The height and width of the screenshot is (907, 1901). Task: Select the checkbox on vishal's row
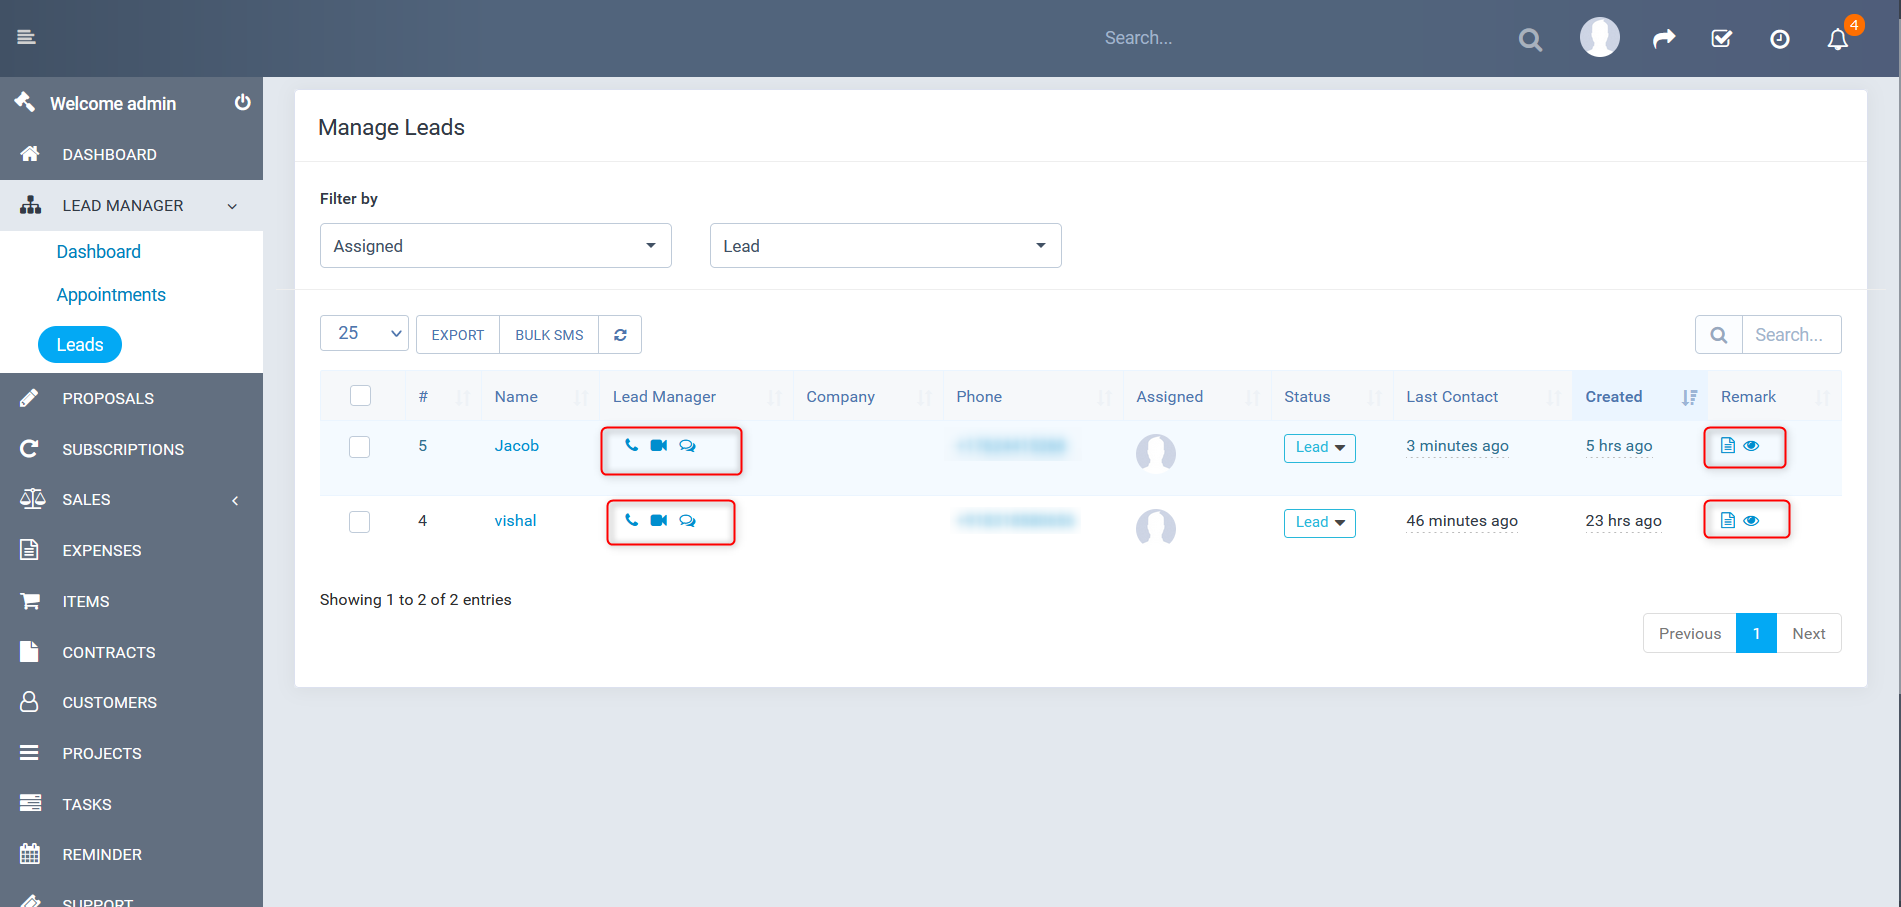click(x=359, y=521)
